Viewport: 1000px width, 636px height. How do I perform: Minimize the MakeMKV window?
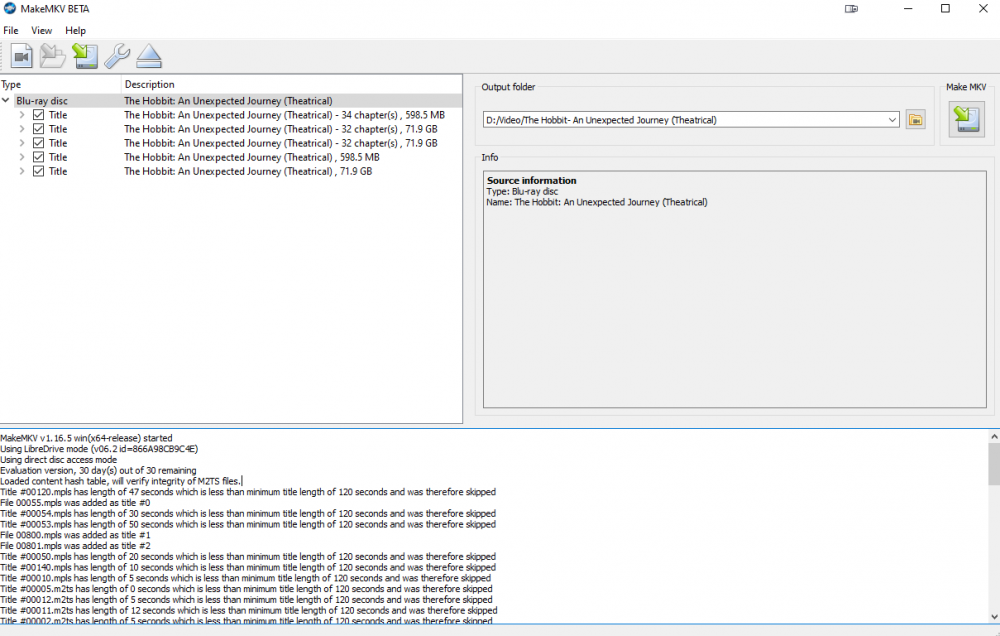pos(908,9)
